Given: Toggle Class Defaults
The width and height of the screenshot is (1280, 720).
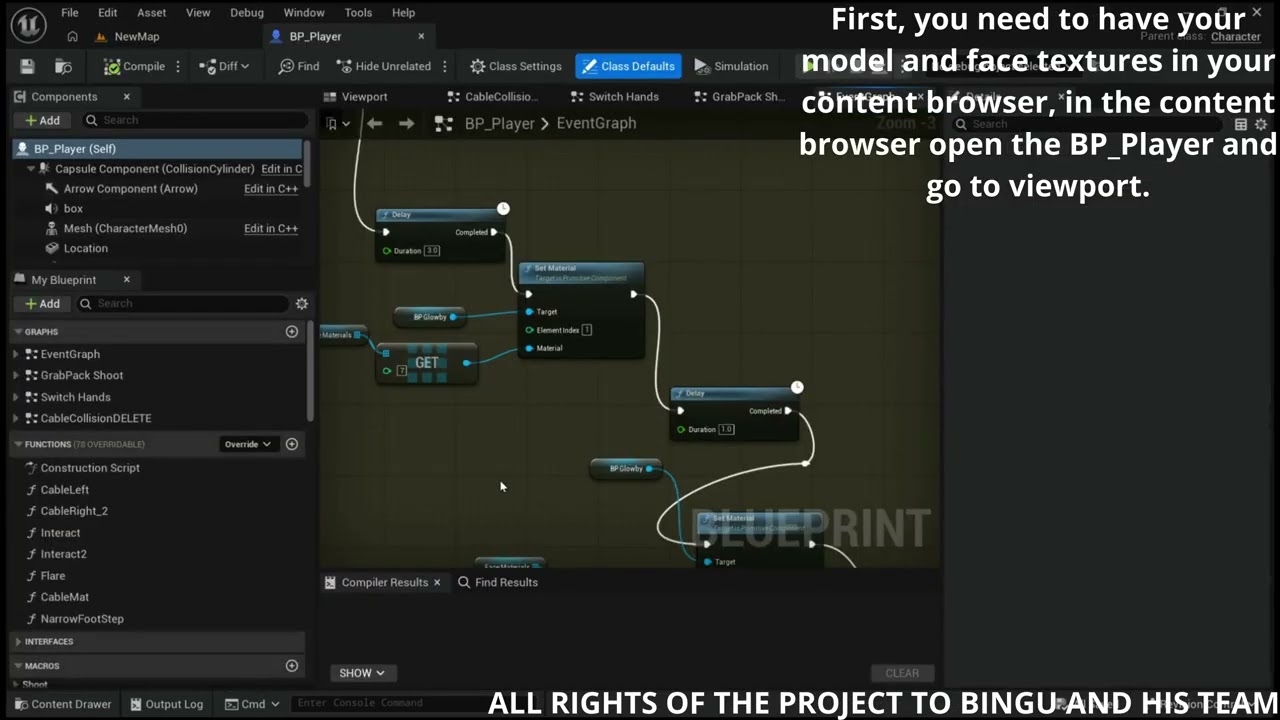Looking at the screenshot, I should coord(628,66).
